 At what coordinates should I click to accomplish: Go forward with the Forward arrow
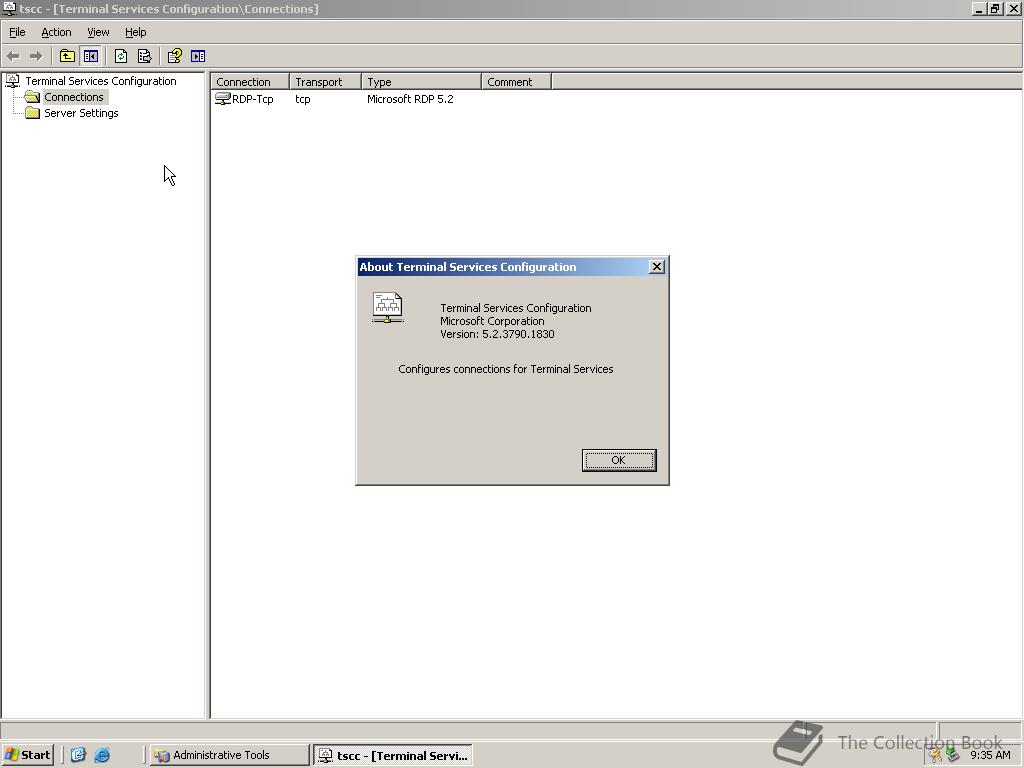point(36,56)
